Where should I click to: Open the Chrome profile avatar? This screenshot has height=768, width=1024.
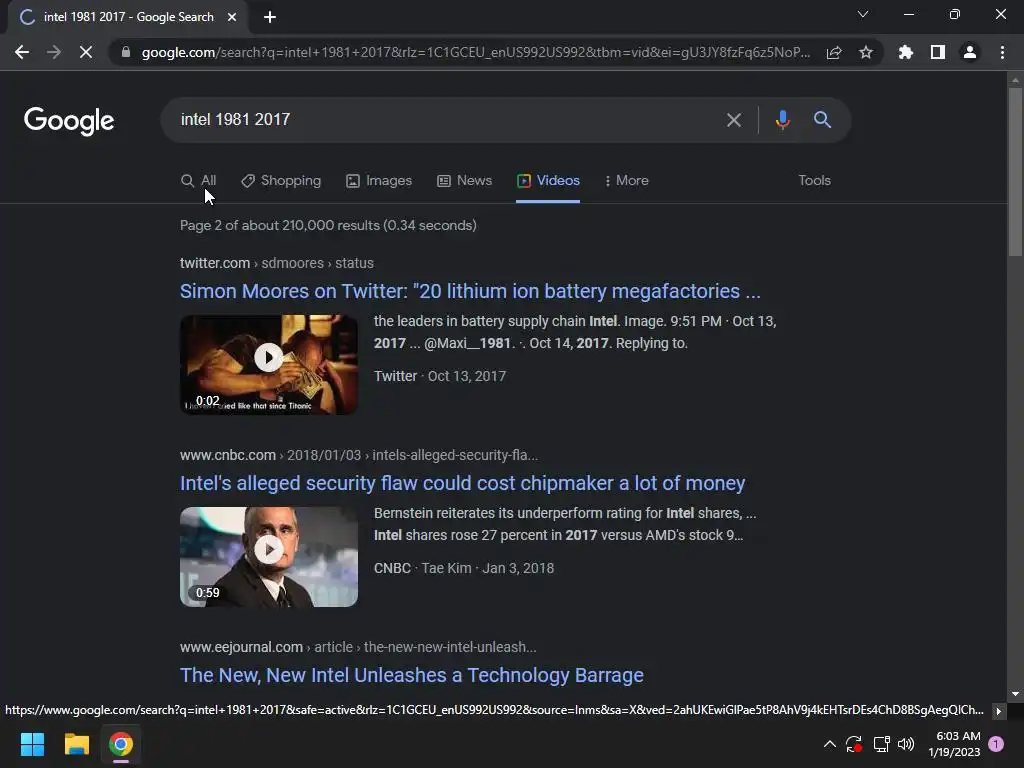pyautogui.click(x=970, y=52)
